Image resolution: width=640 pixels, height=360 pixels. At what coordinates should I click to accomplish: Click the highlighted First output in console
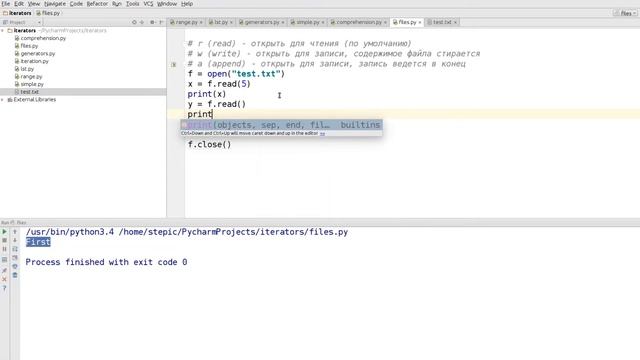(x=38, y=242)
